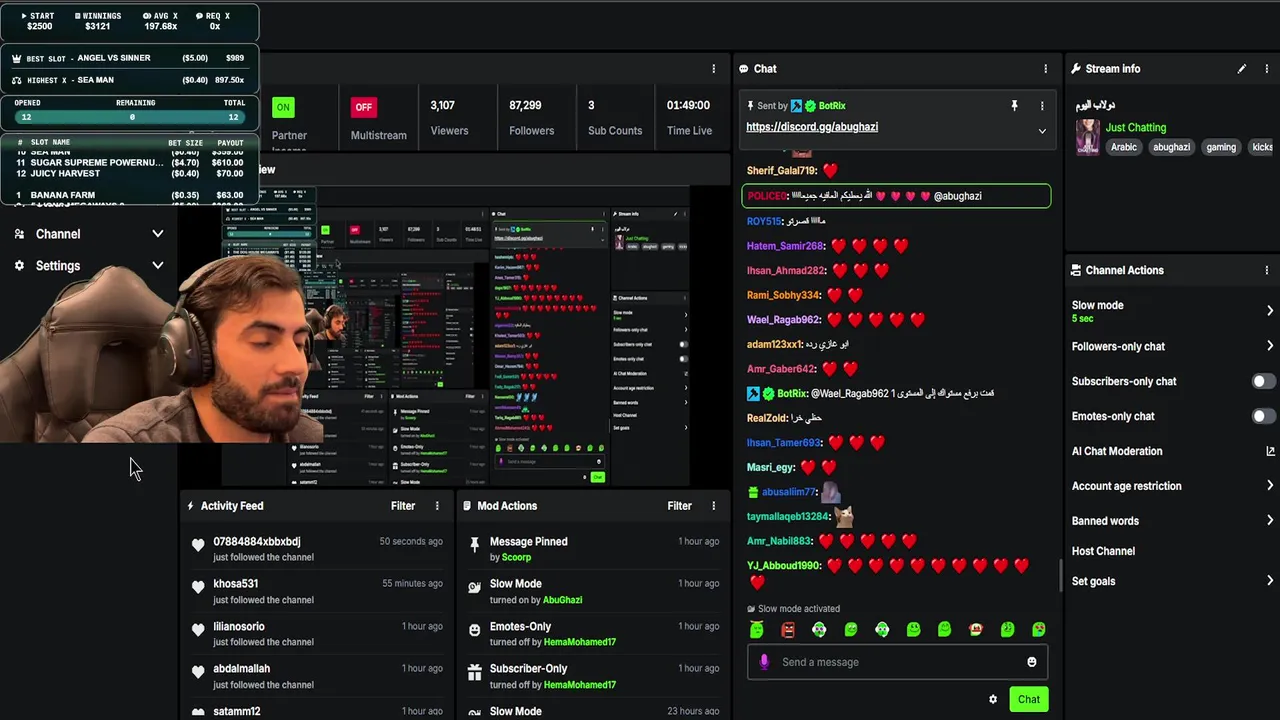Open the Mod Actions three-dot menu
Image resolution: width=1280 pixels, height=720 pixels.
coord(713,506)
